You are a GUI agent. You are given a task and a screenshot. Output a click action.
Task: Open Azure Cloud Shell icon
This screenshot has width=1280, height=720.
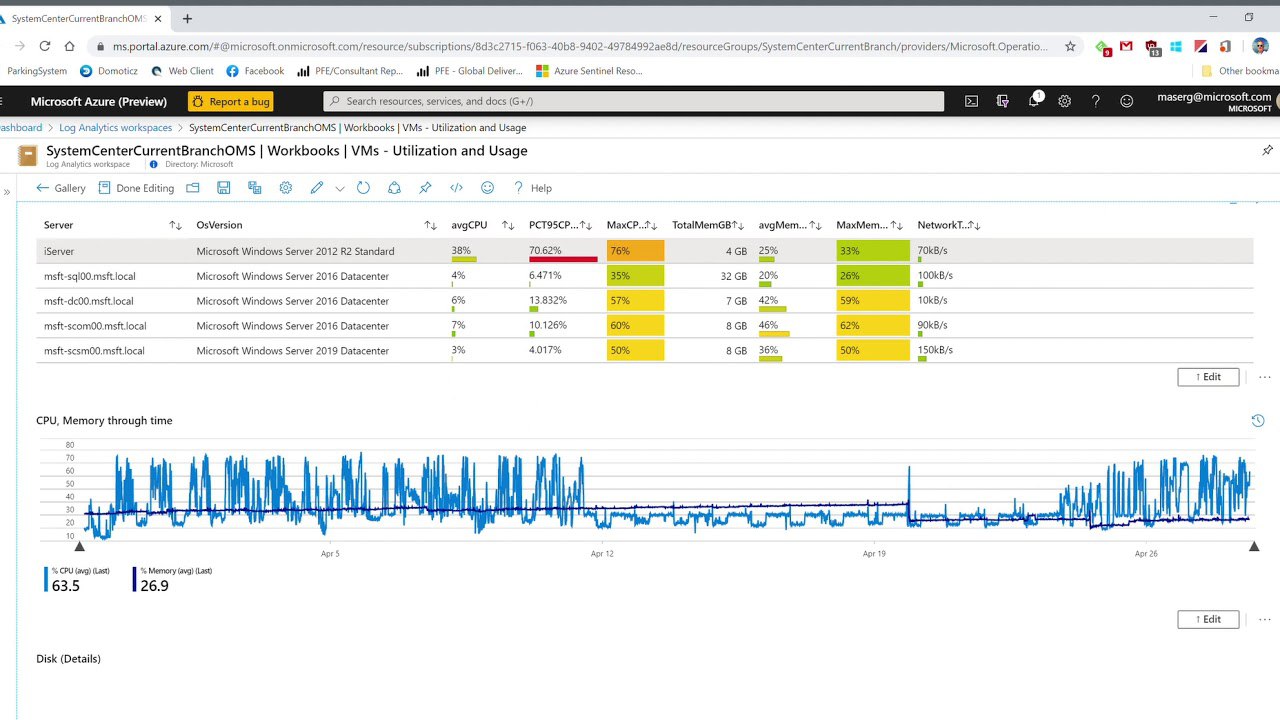(x=971, y=101)
